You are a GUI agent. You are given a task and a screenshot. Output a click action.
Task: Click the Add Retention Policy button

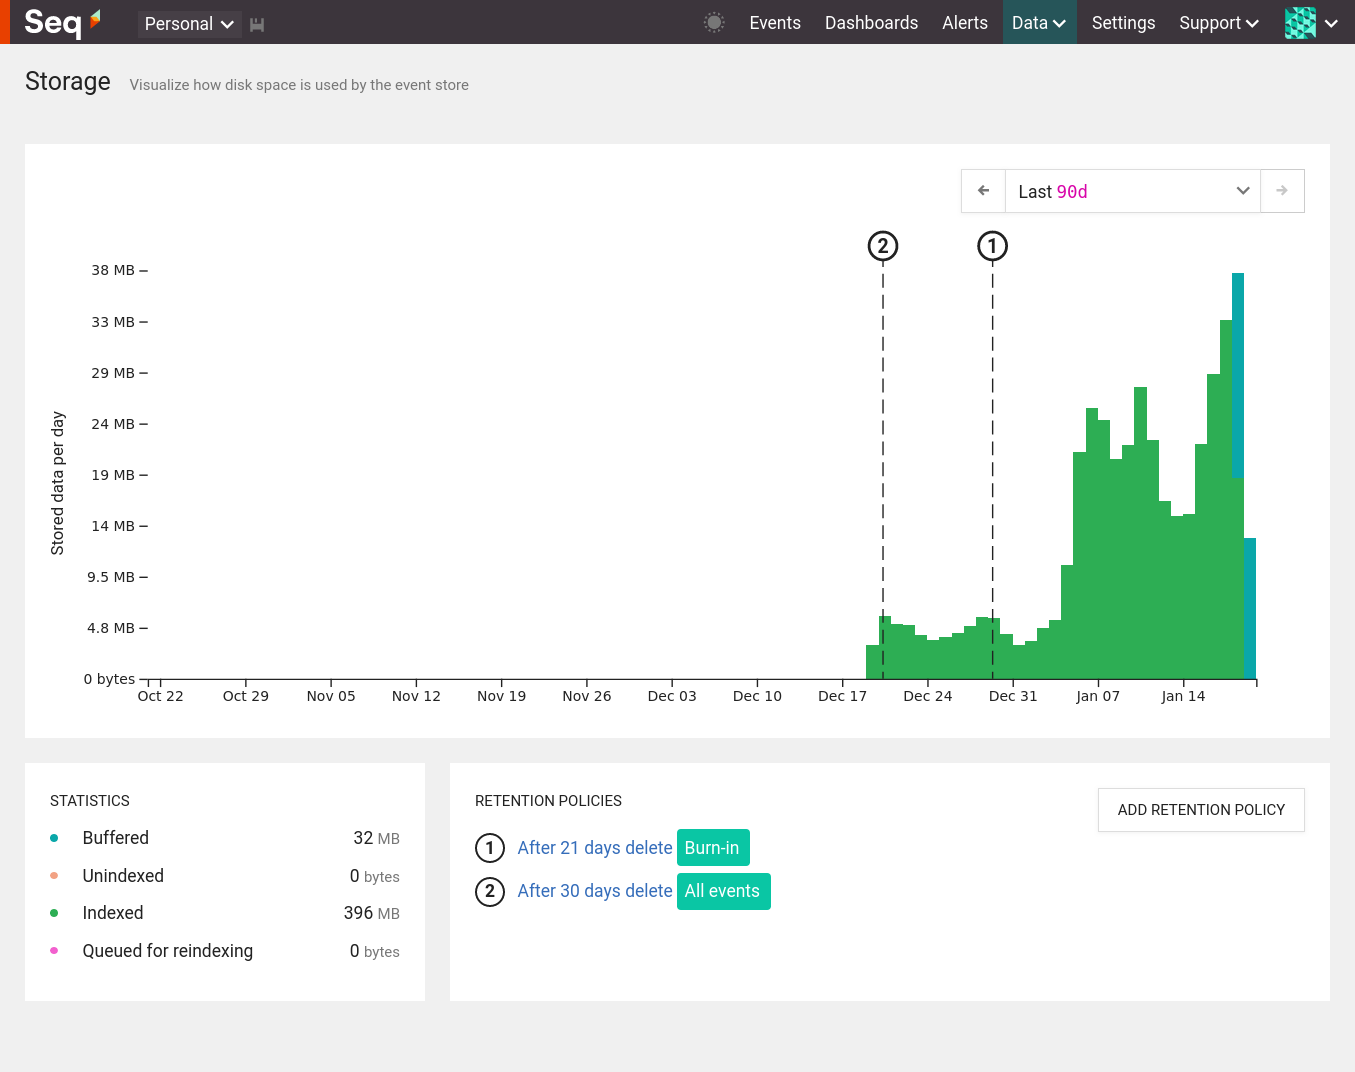click(1201, 810)
